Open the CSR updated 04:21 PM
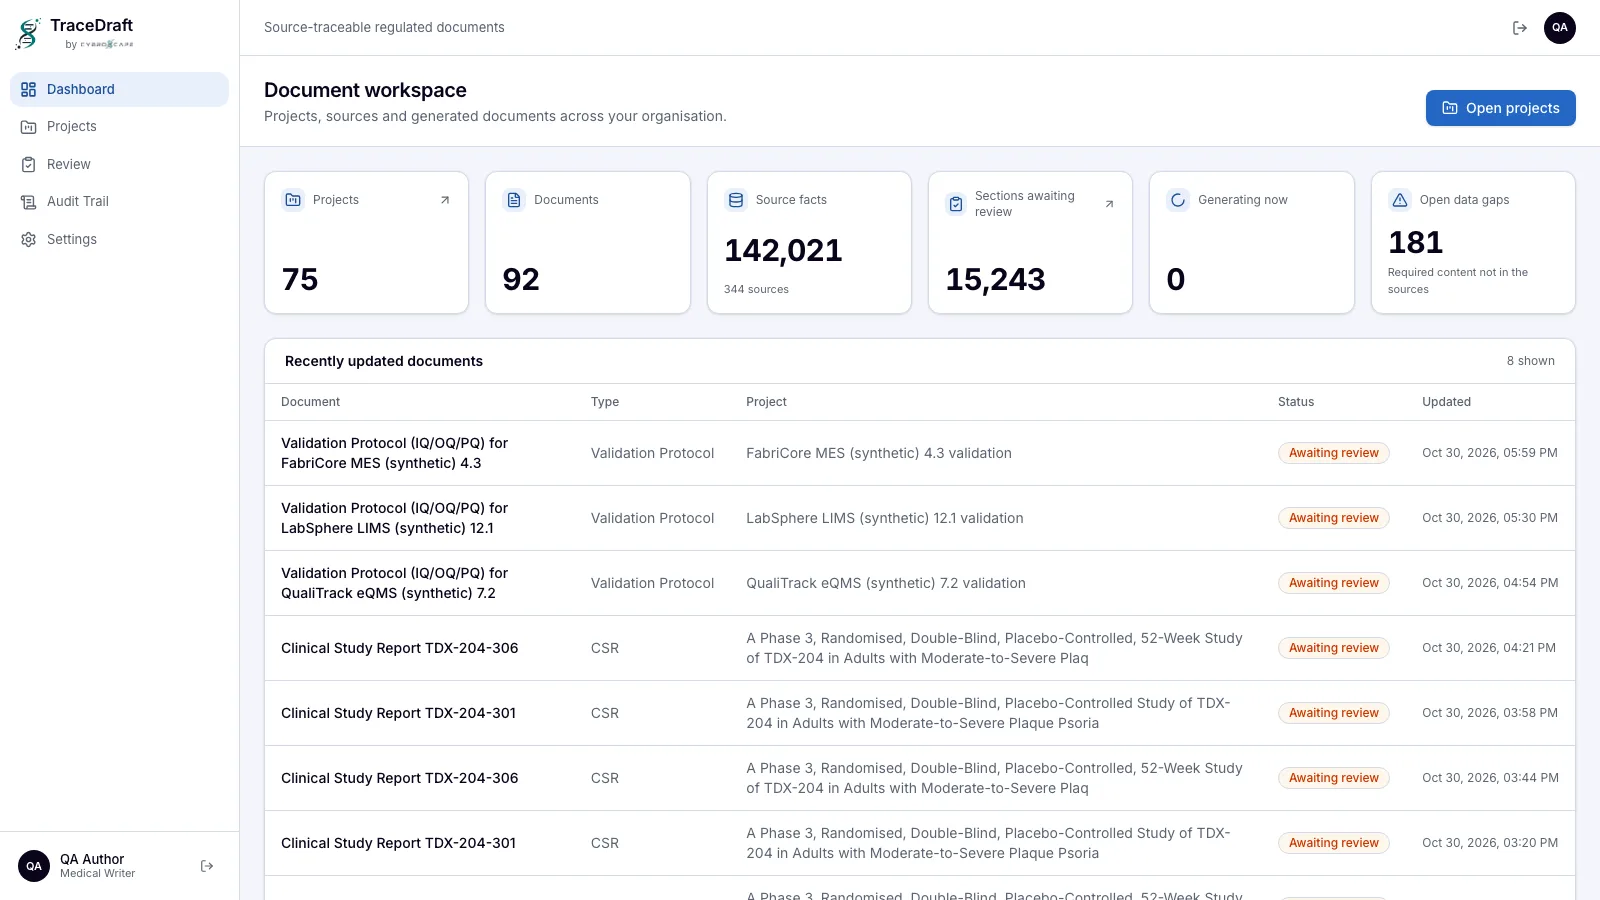This screenshot has height=900, width=1600. 399,648
